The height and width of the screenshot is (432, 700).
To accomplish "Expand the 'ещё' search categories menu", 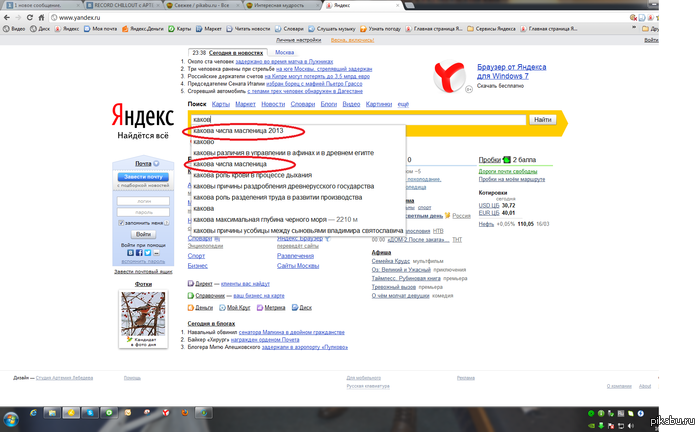I will (403, 104).
